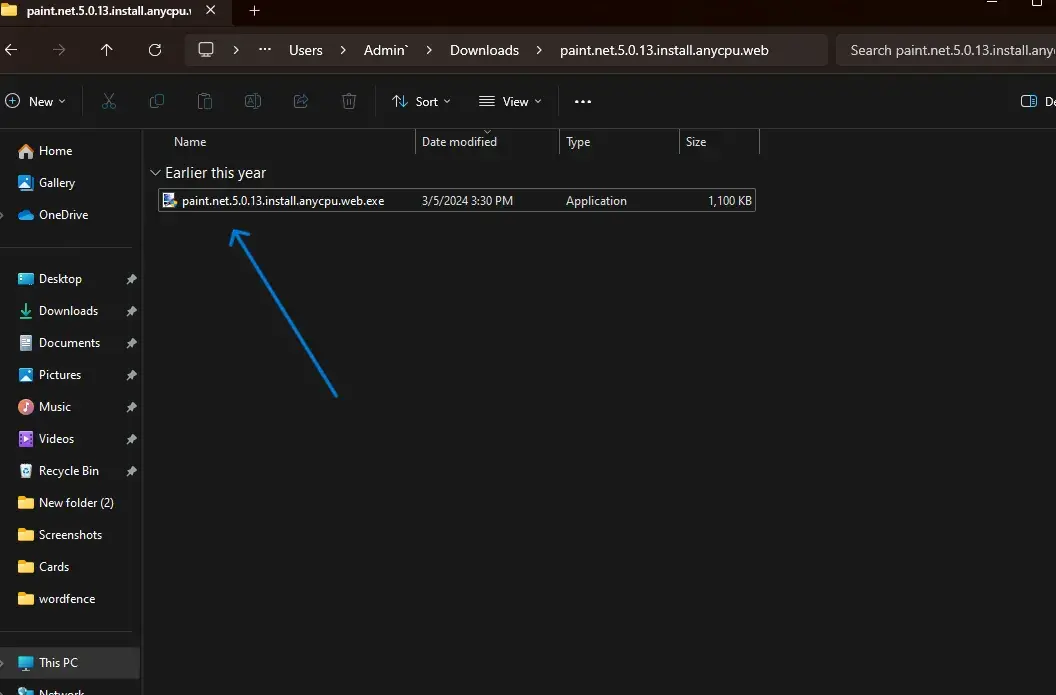Click the Paste icon in the toolbar

[204, 101]
